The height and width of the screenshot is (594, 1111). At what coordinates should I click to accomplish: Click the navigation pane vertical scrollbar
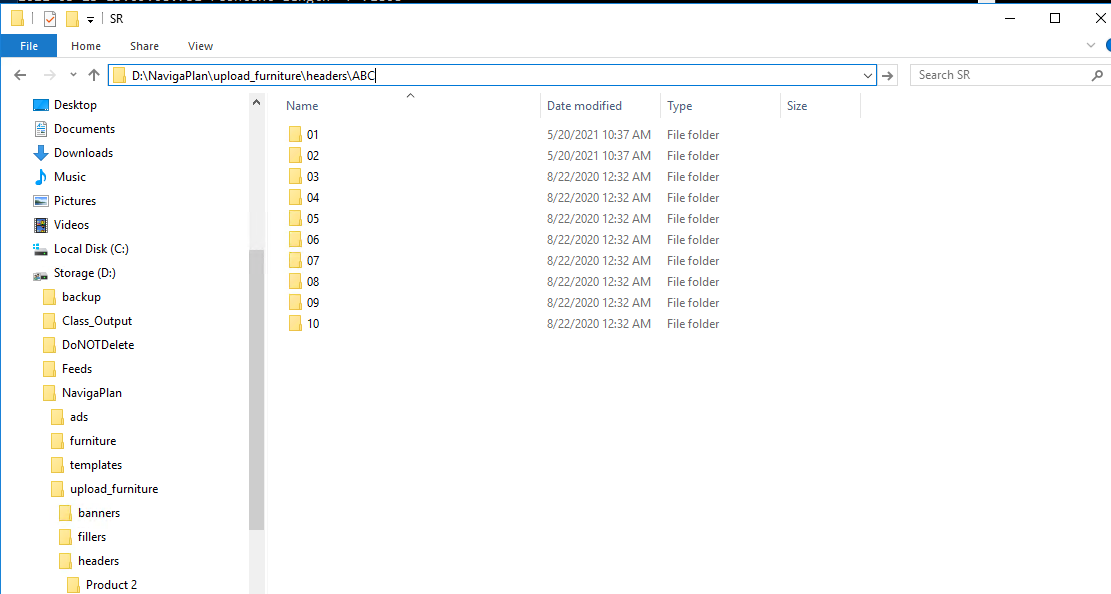pos(256,390)
